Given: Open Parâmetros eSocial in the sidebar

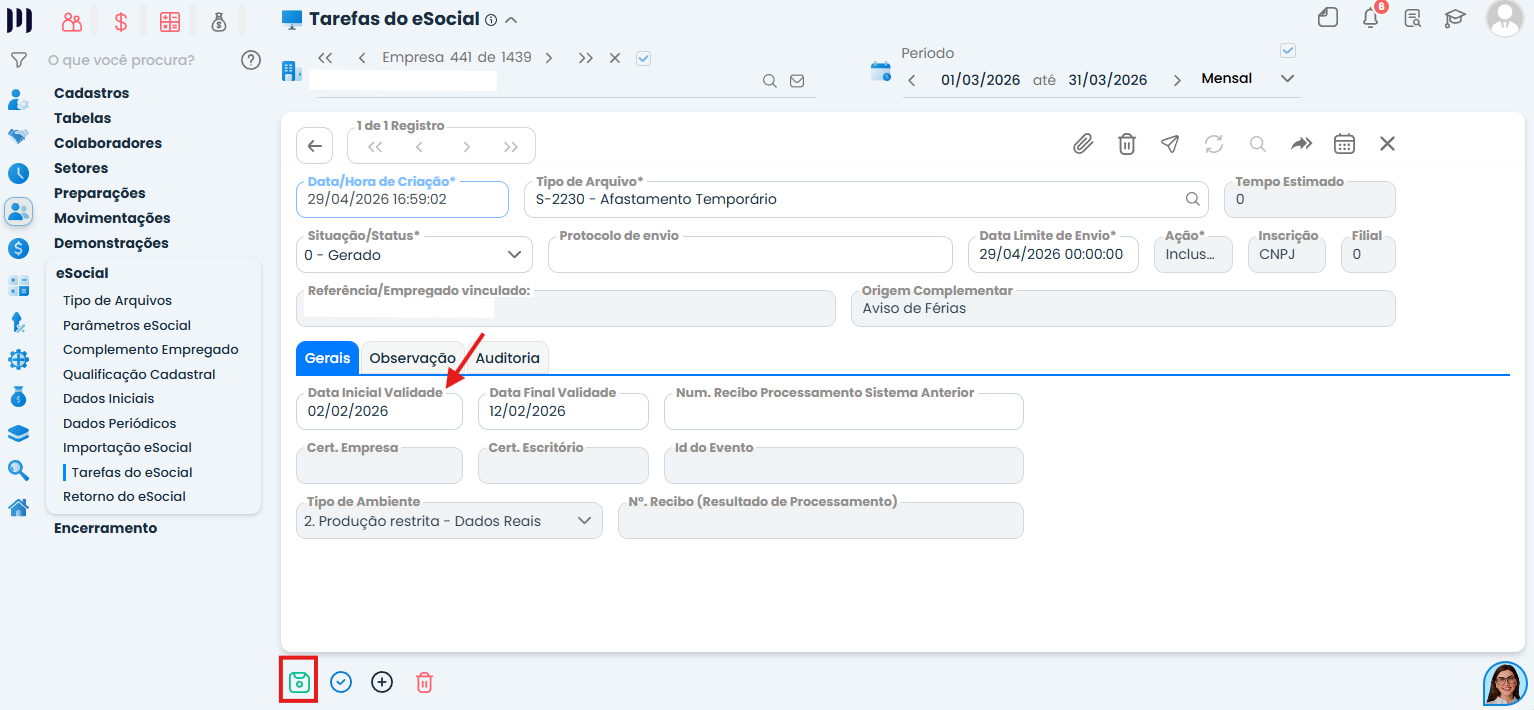Looking at the screenshot, I should click(127, 325).
